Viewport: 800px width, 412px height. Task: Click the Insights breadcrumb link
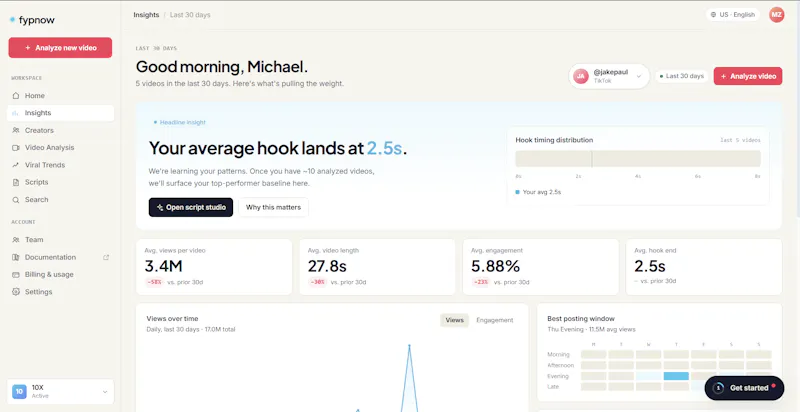click(x=146, y=15)
